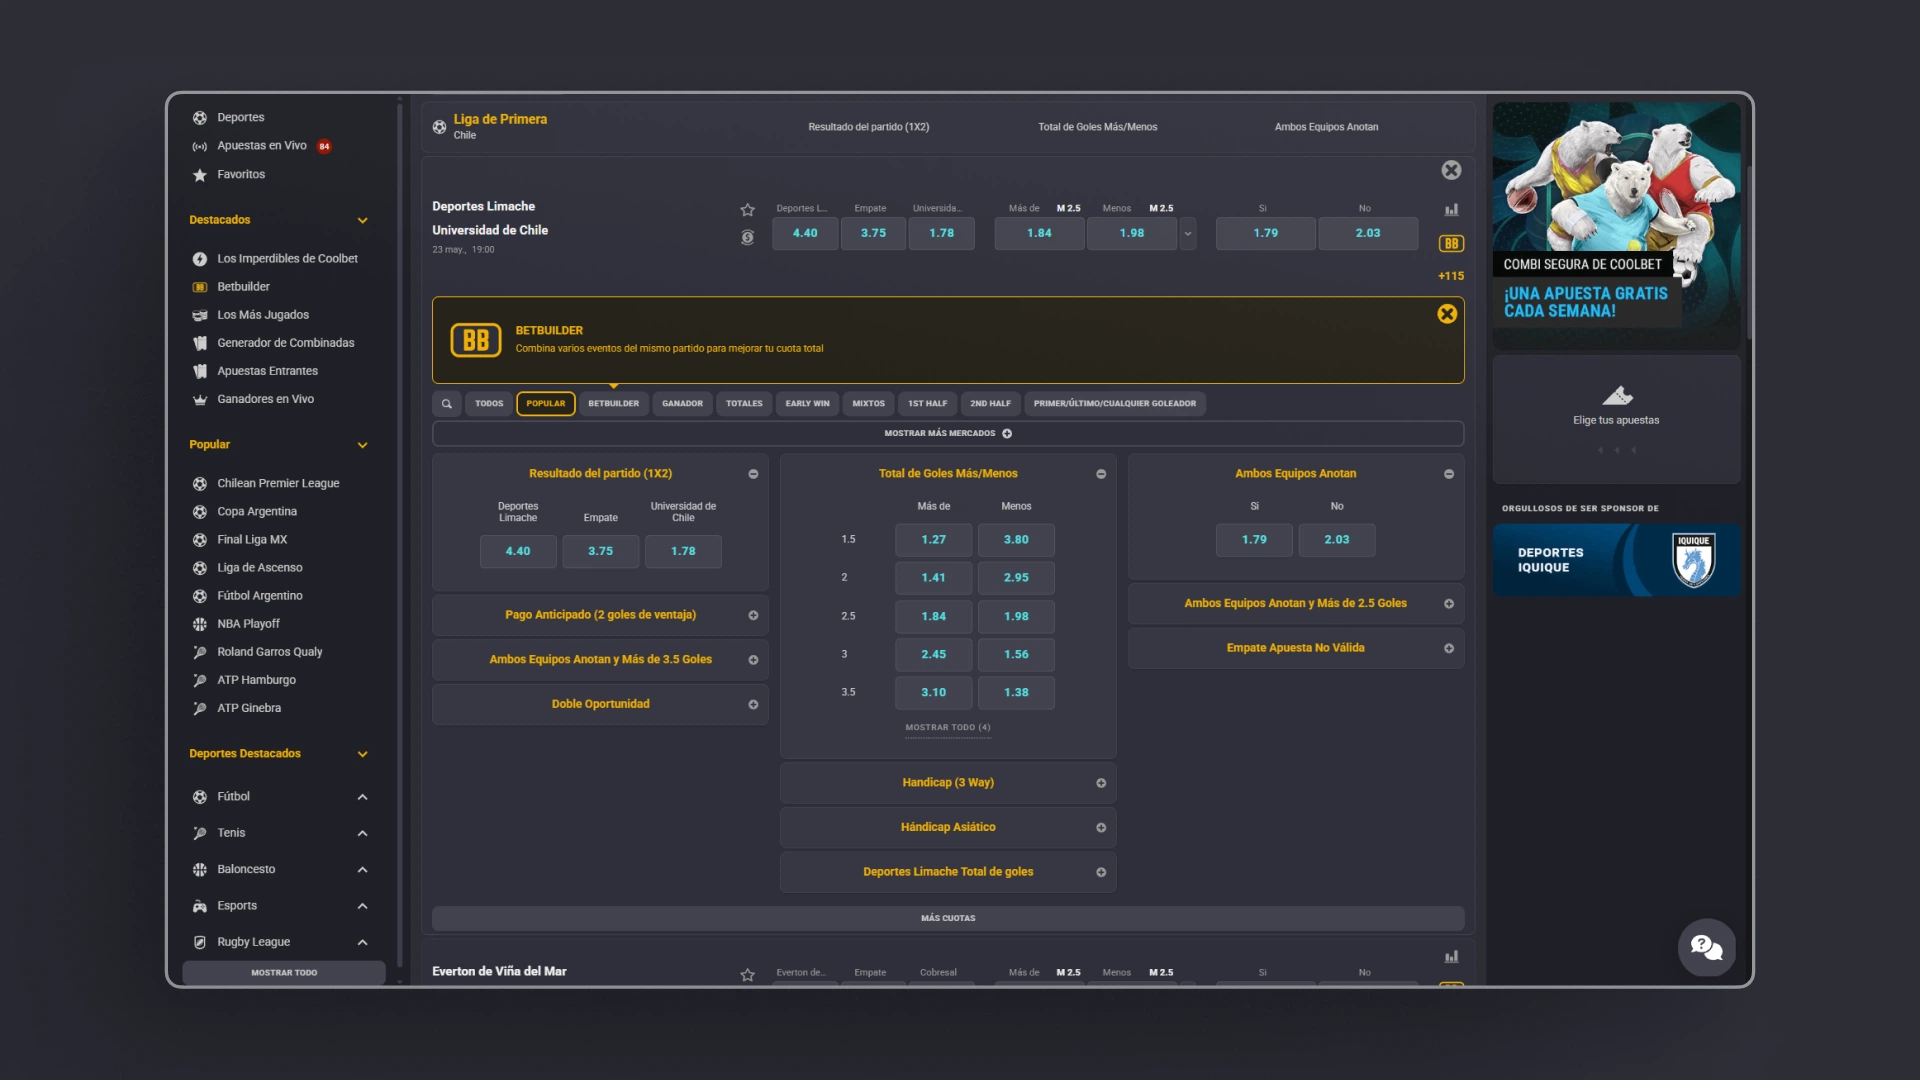Select Deportes Limache win at 4.40 in header row
The height and width of the screenshot is (1080, 1920).
805,233
